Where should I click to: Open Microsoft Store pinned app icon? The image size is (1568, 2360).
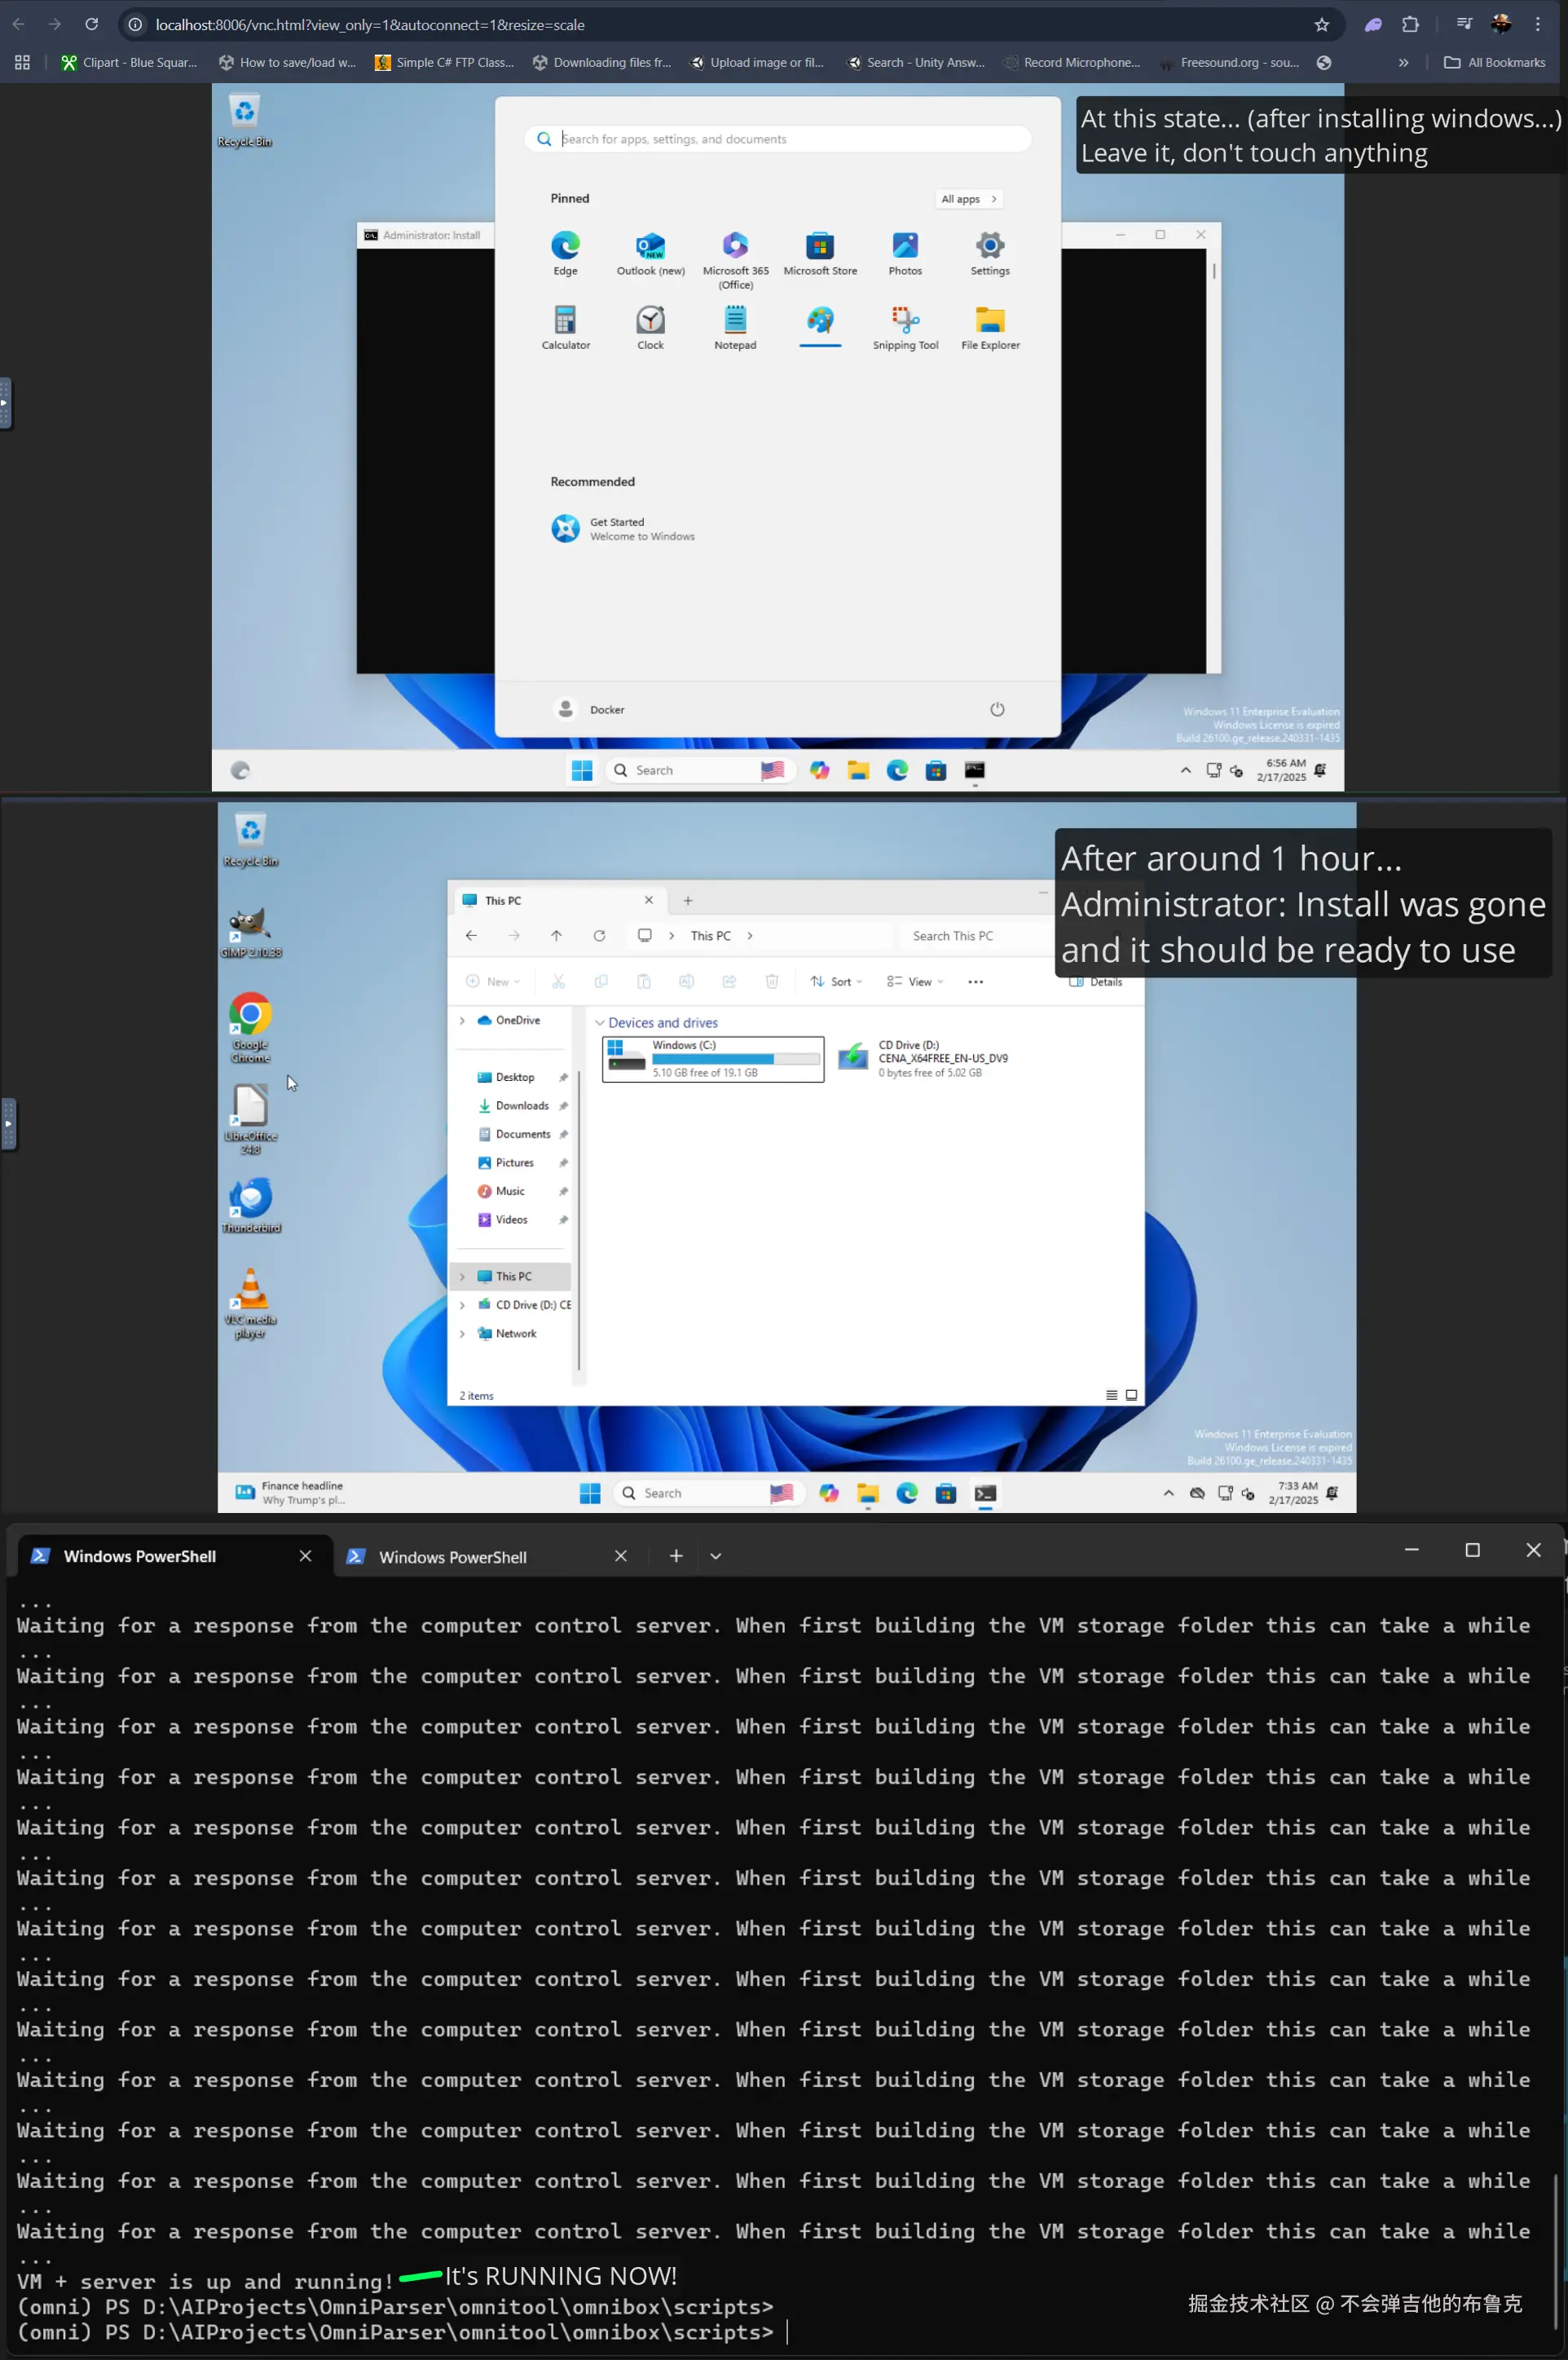(x=819, y=247)
